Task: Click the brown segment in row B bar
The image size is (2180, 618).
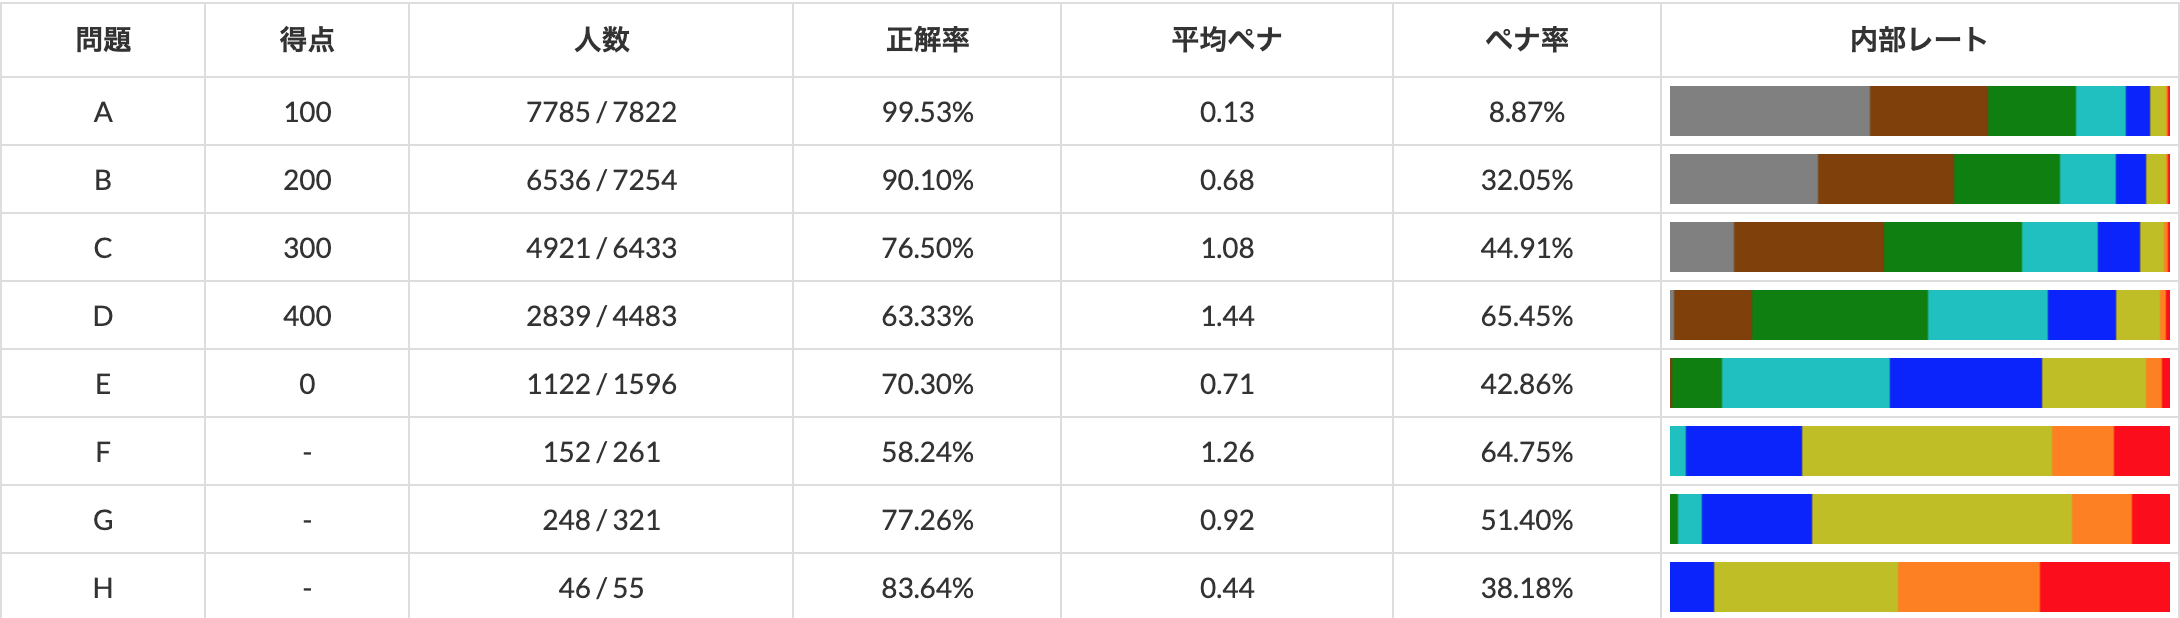Action: [1886, 179]
